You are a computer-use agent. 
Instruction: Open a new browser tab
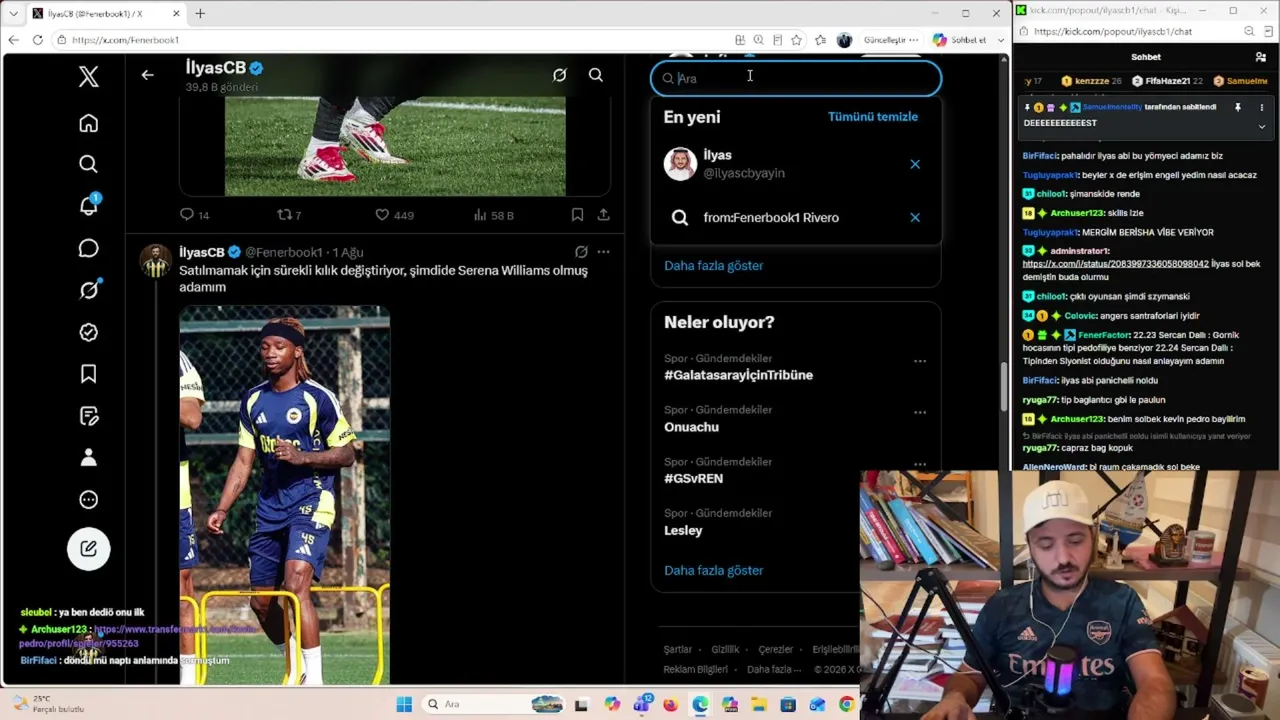point(200,13)
